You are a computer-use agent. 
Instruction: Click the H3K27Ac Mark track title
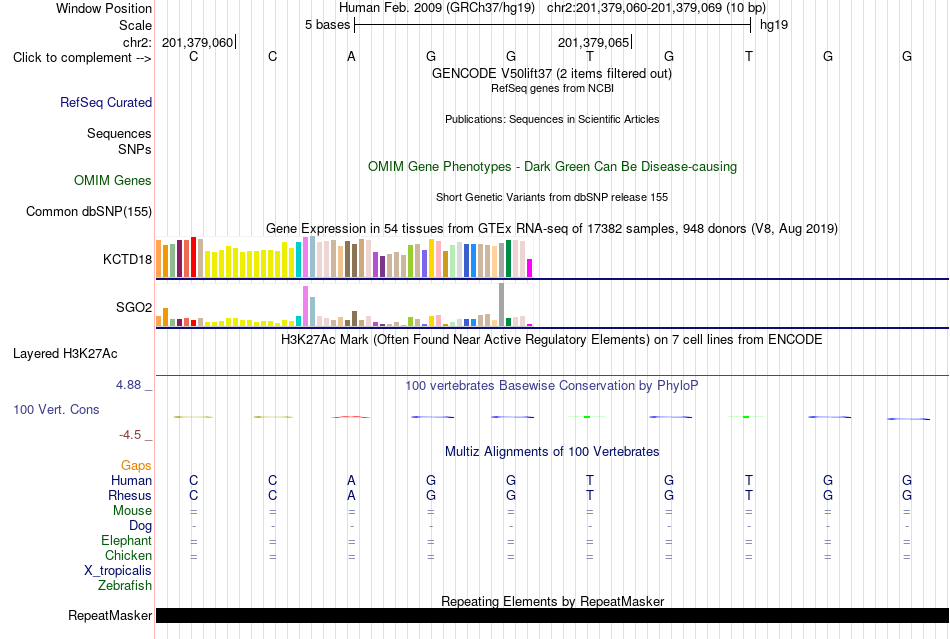[551, 339]
